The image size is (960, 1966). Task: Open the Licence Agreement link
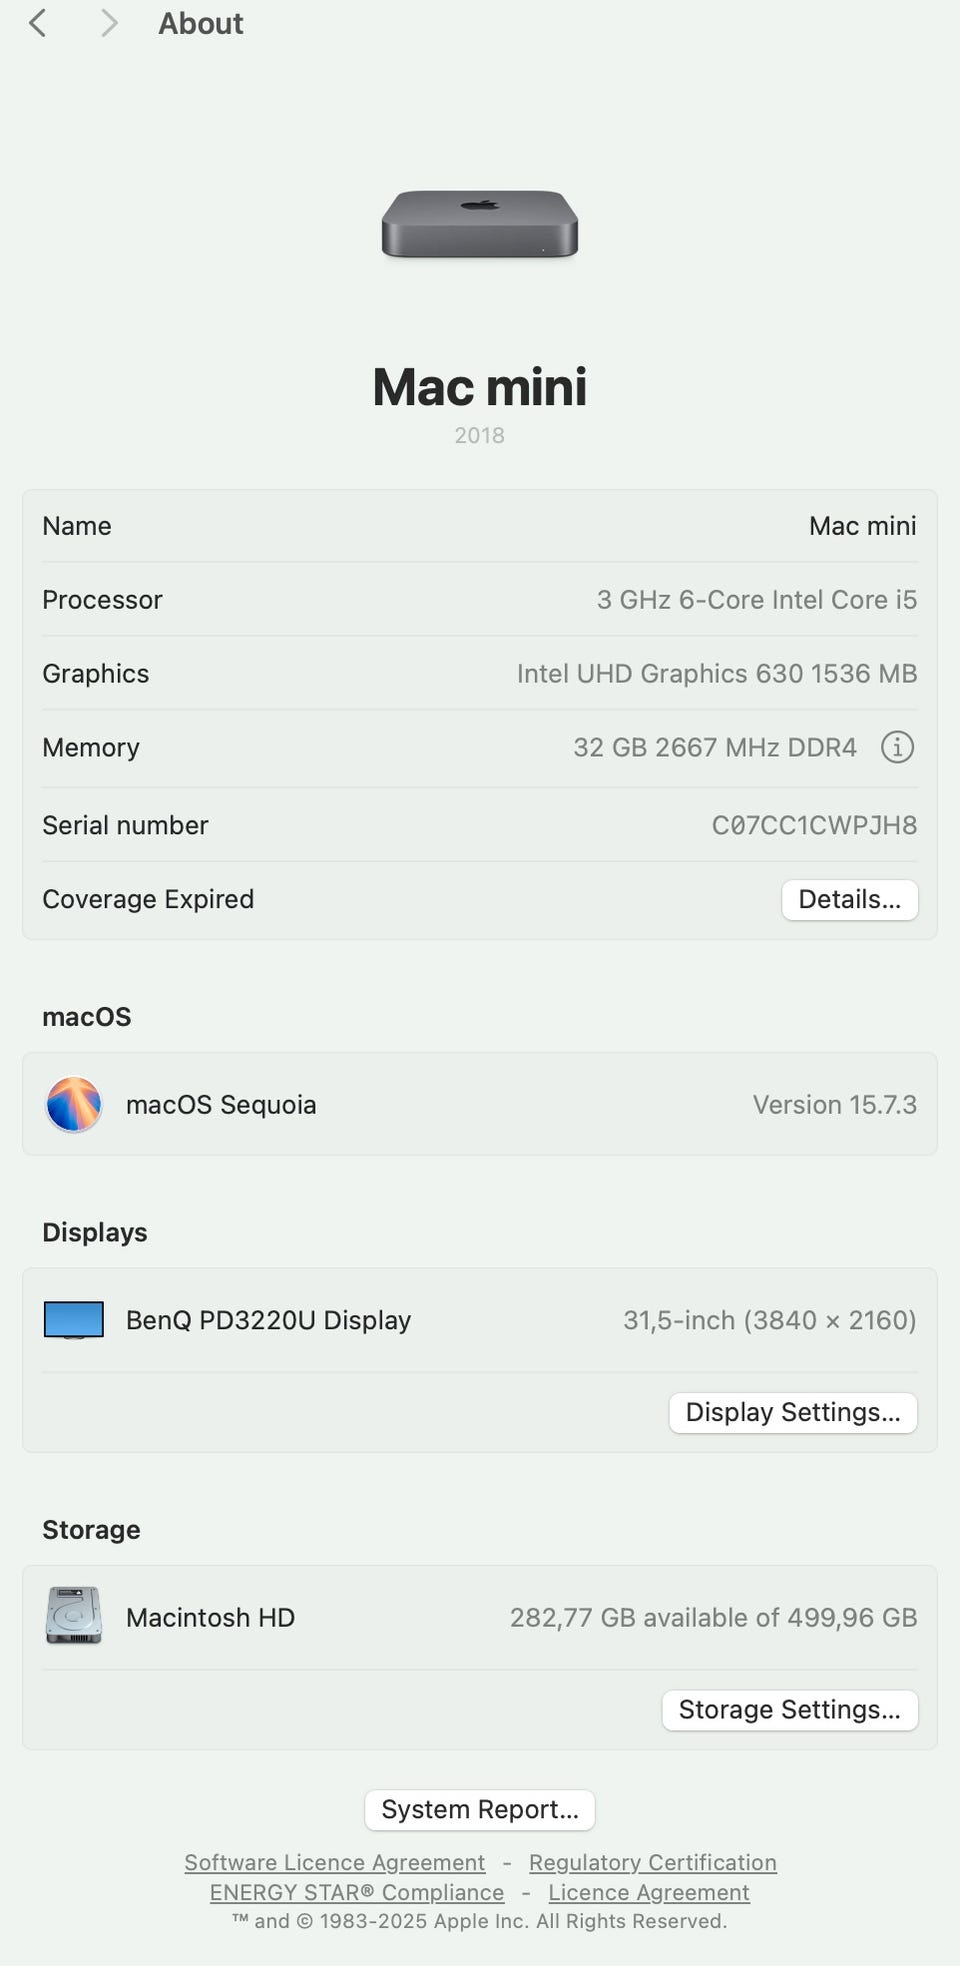pyautogui.click(x=648, y=1892)
